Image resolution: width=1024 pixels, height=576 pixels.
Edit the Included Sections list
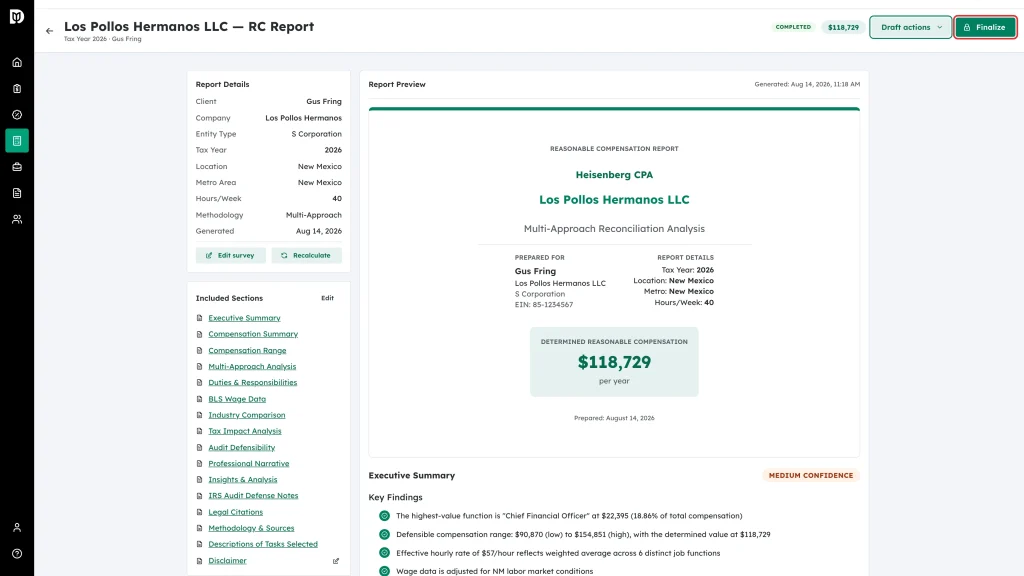tap(327, 298)
